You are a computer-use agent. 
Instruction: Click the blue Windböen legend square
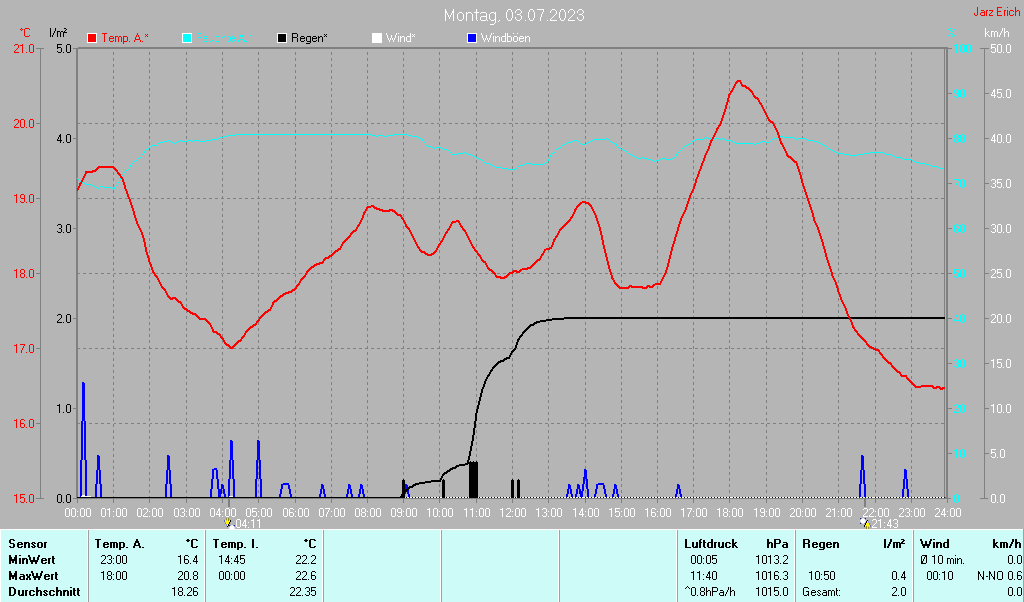click(472, 38)
